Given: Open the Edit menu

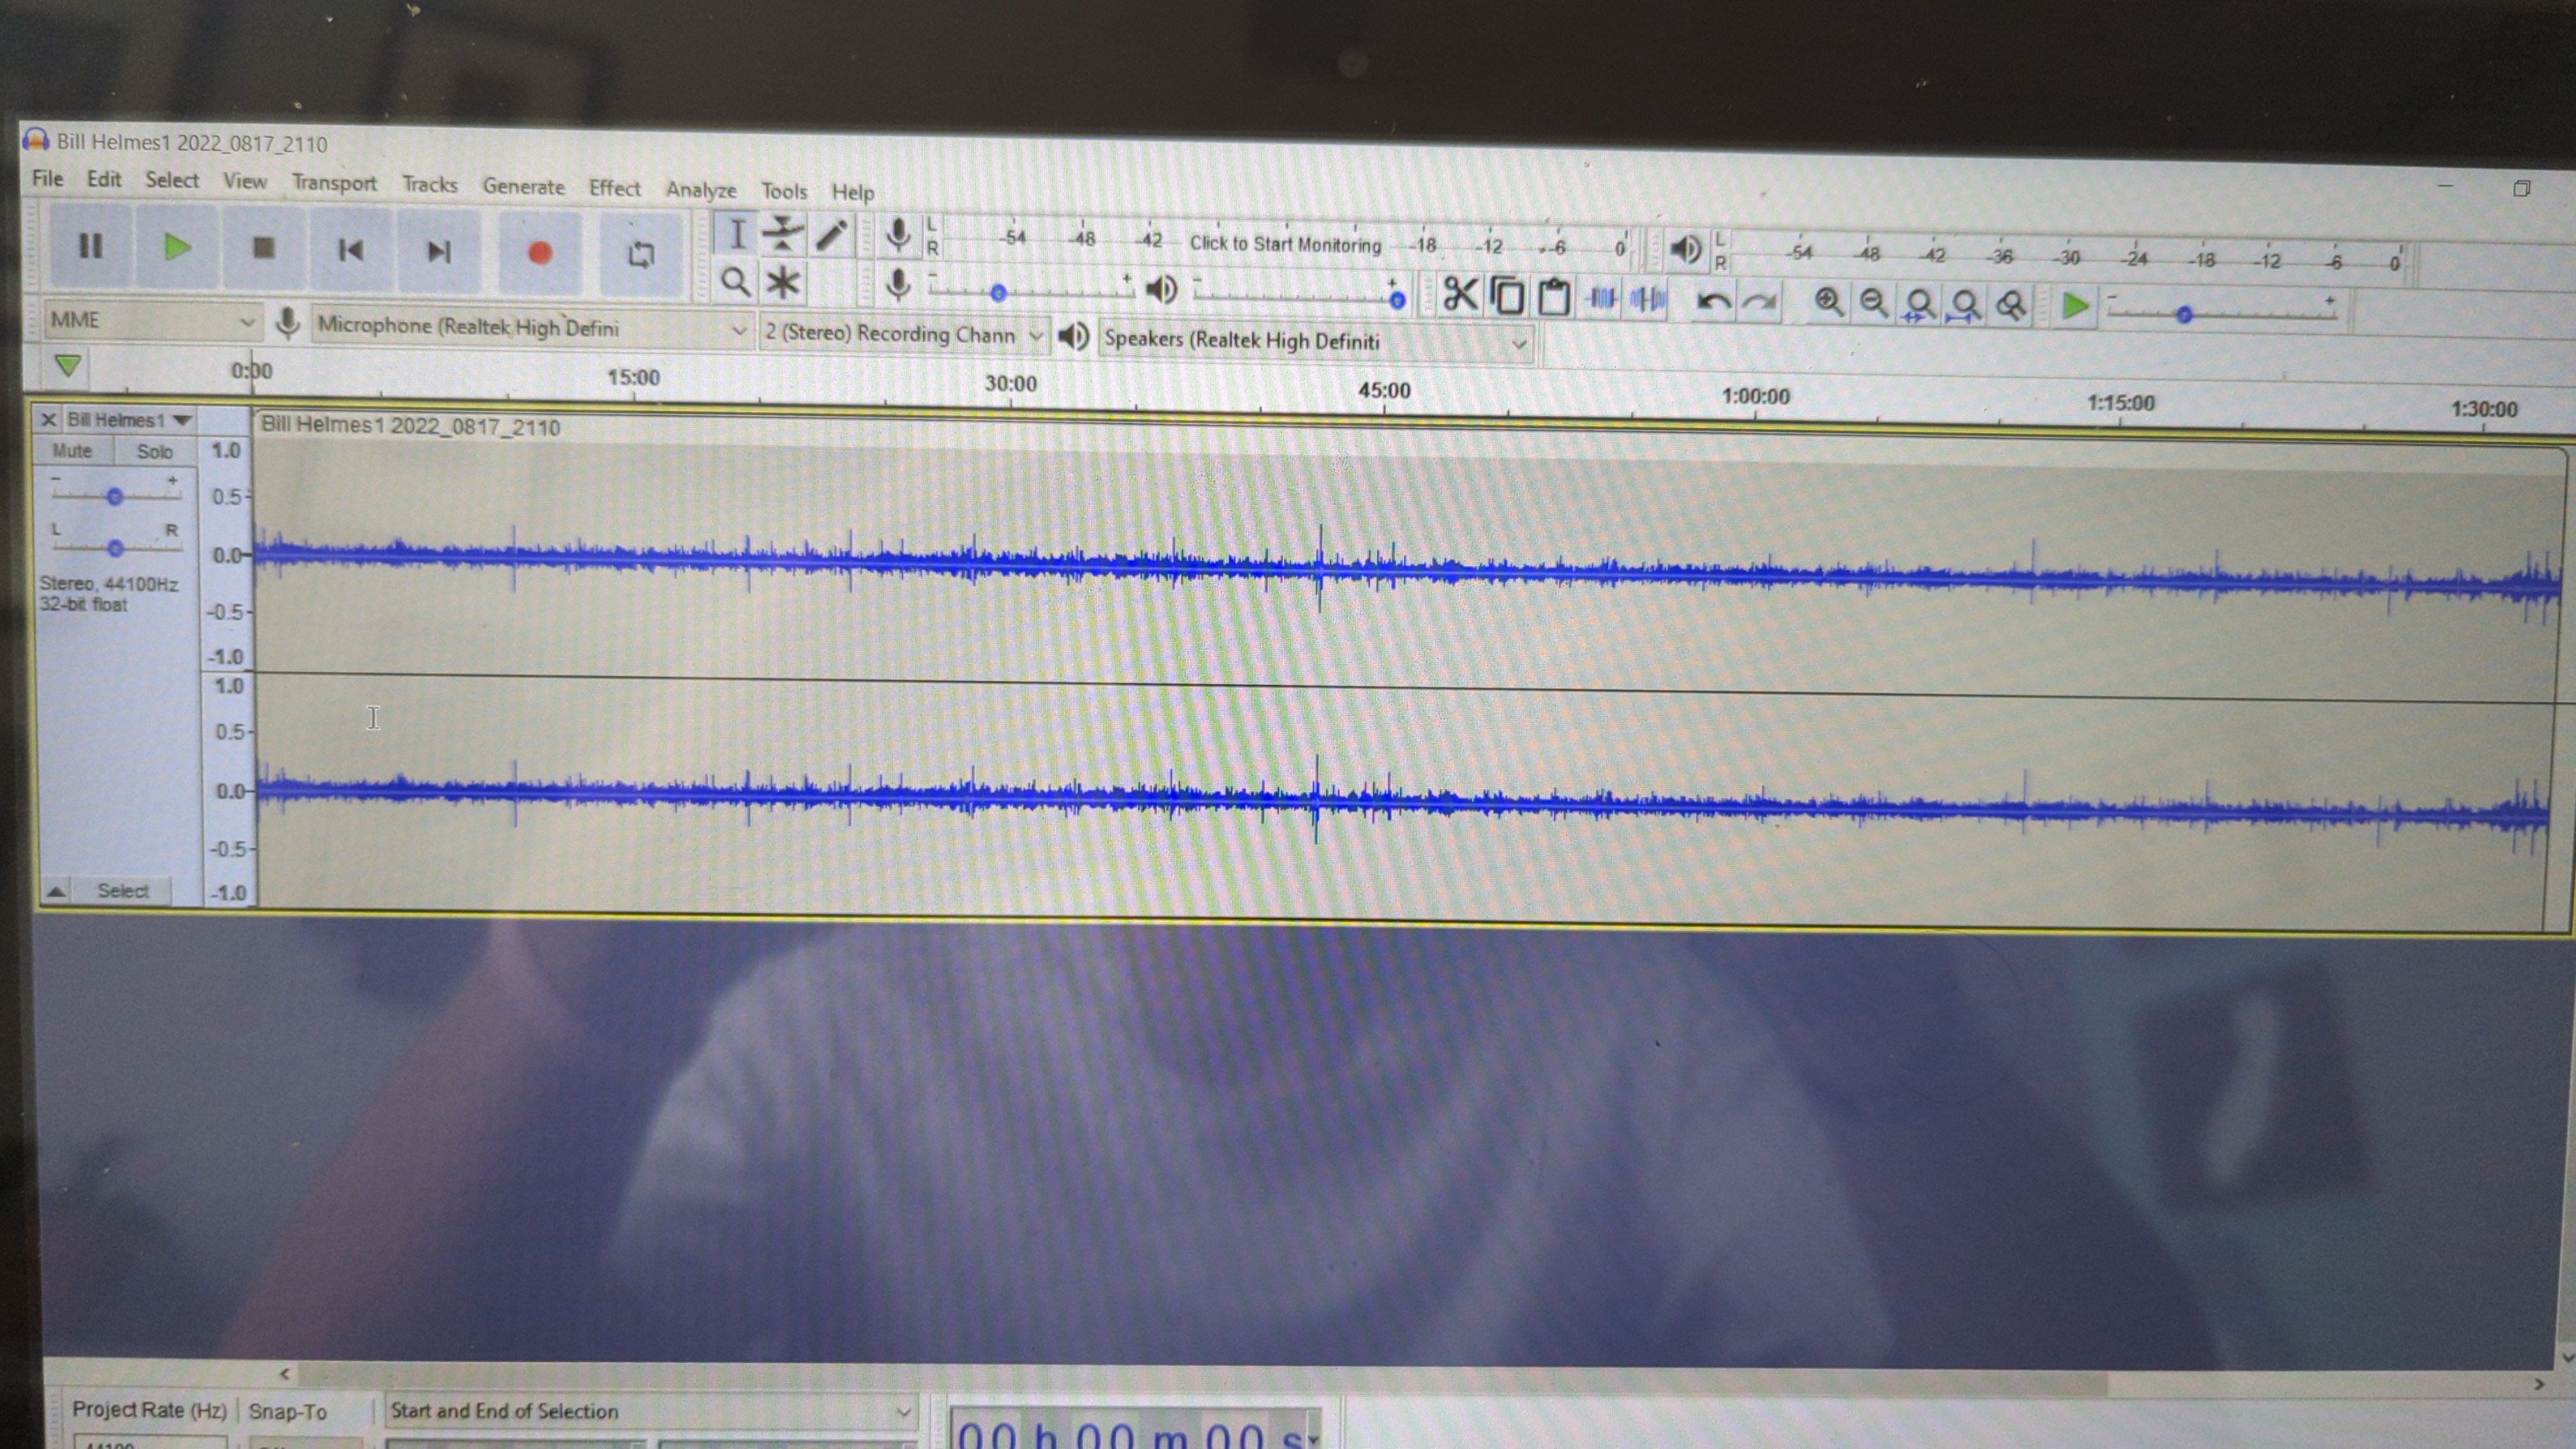Looking at the screenshot, I should click(104, 179).
